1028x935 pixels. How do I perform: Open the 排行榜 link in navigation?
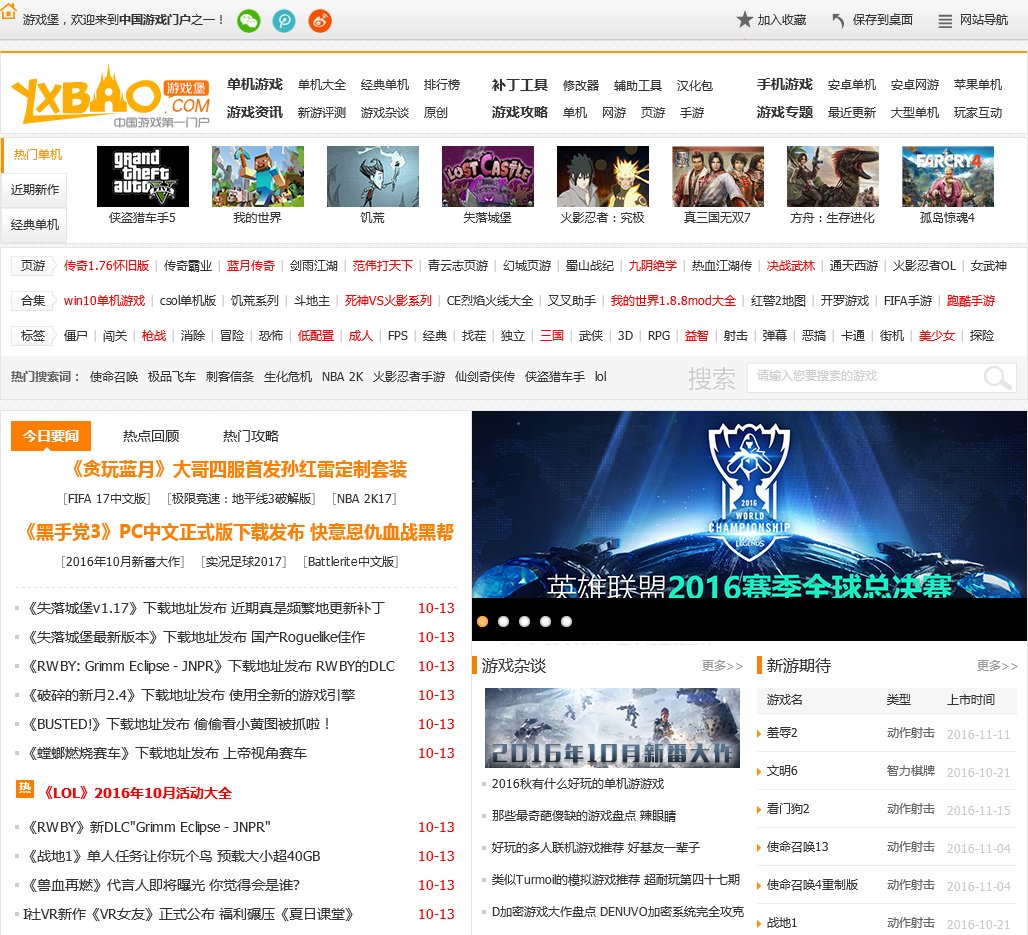[x=442, y=85]
